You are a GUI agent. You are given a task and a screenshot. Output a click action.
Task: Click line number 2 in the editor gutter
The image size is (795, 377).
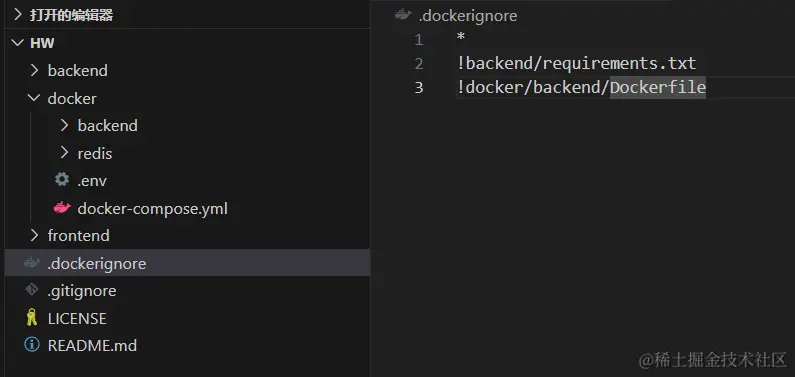click(x=419, y=64)
